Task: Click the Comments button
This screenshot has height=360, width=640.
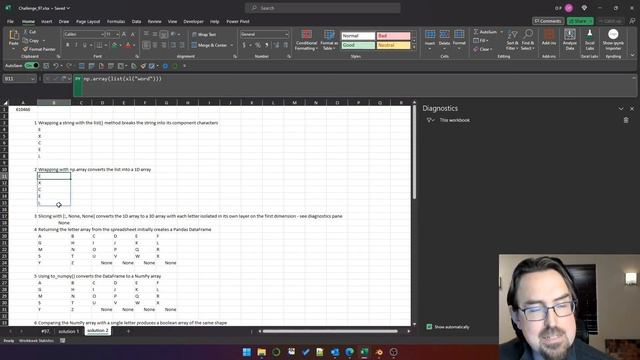Action: [548, 21]
